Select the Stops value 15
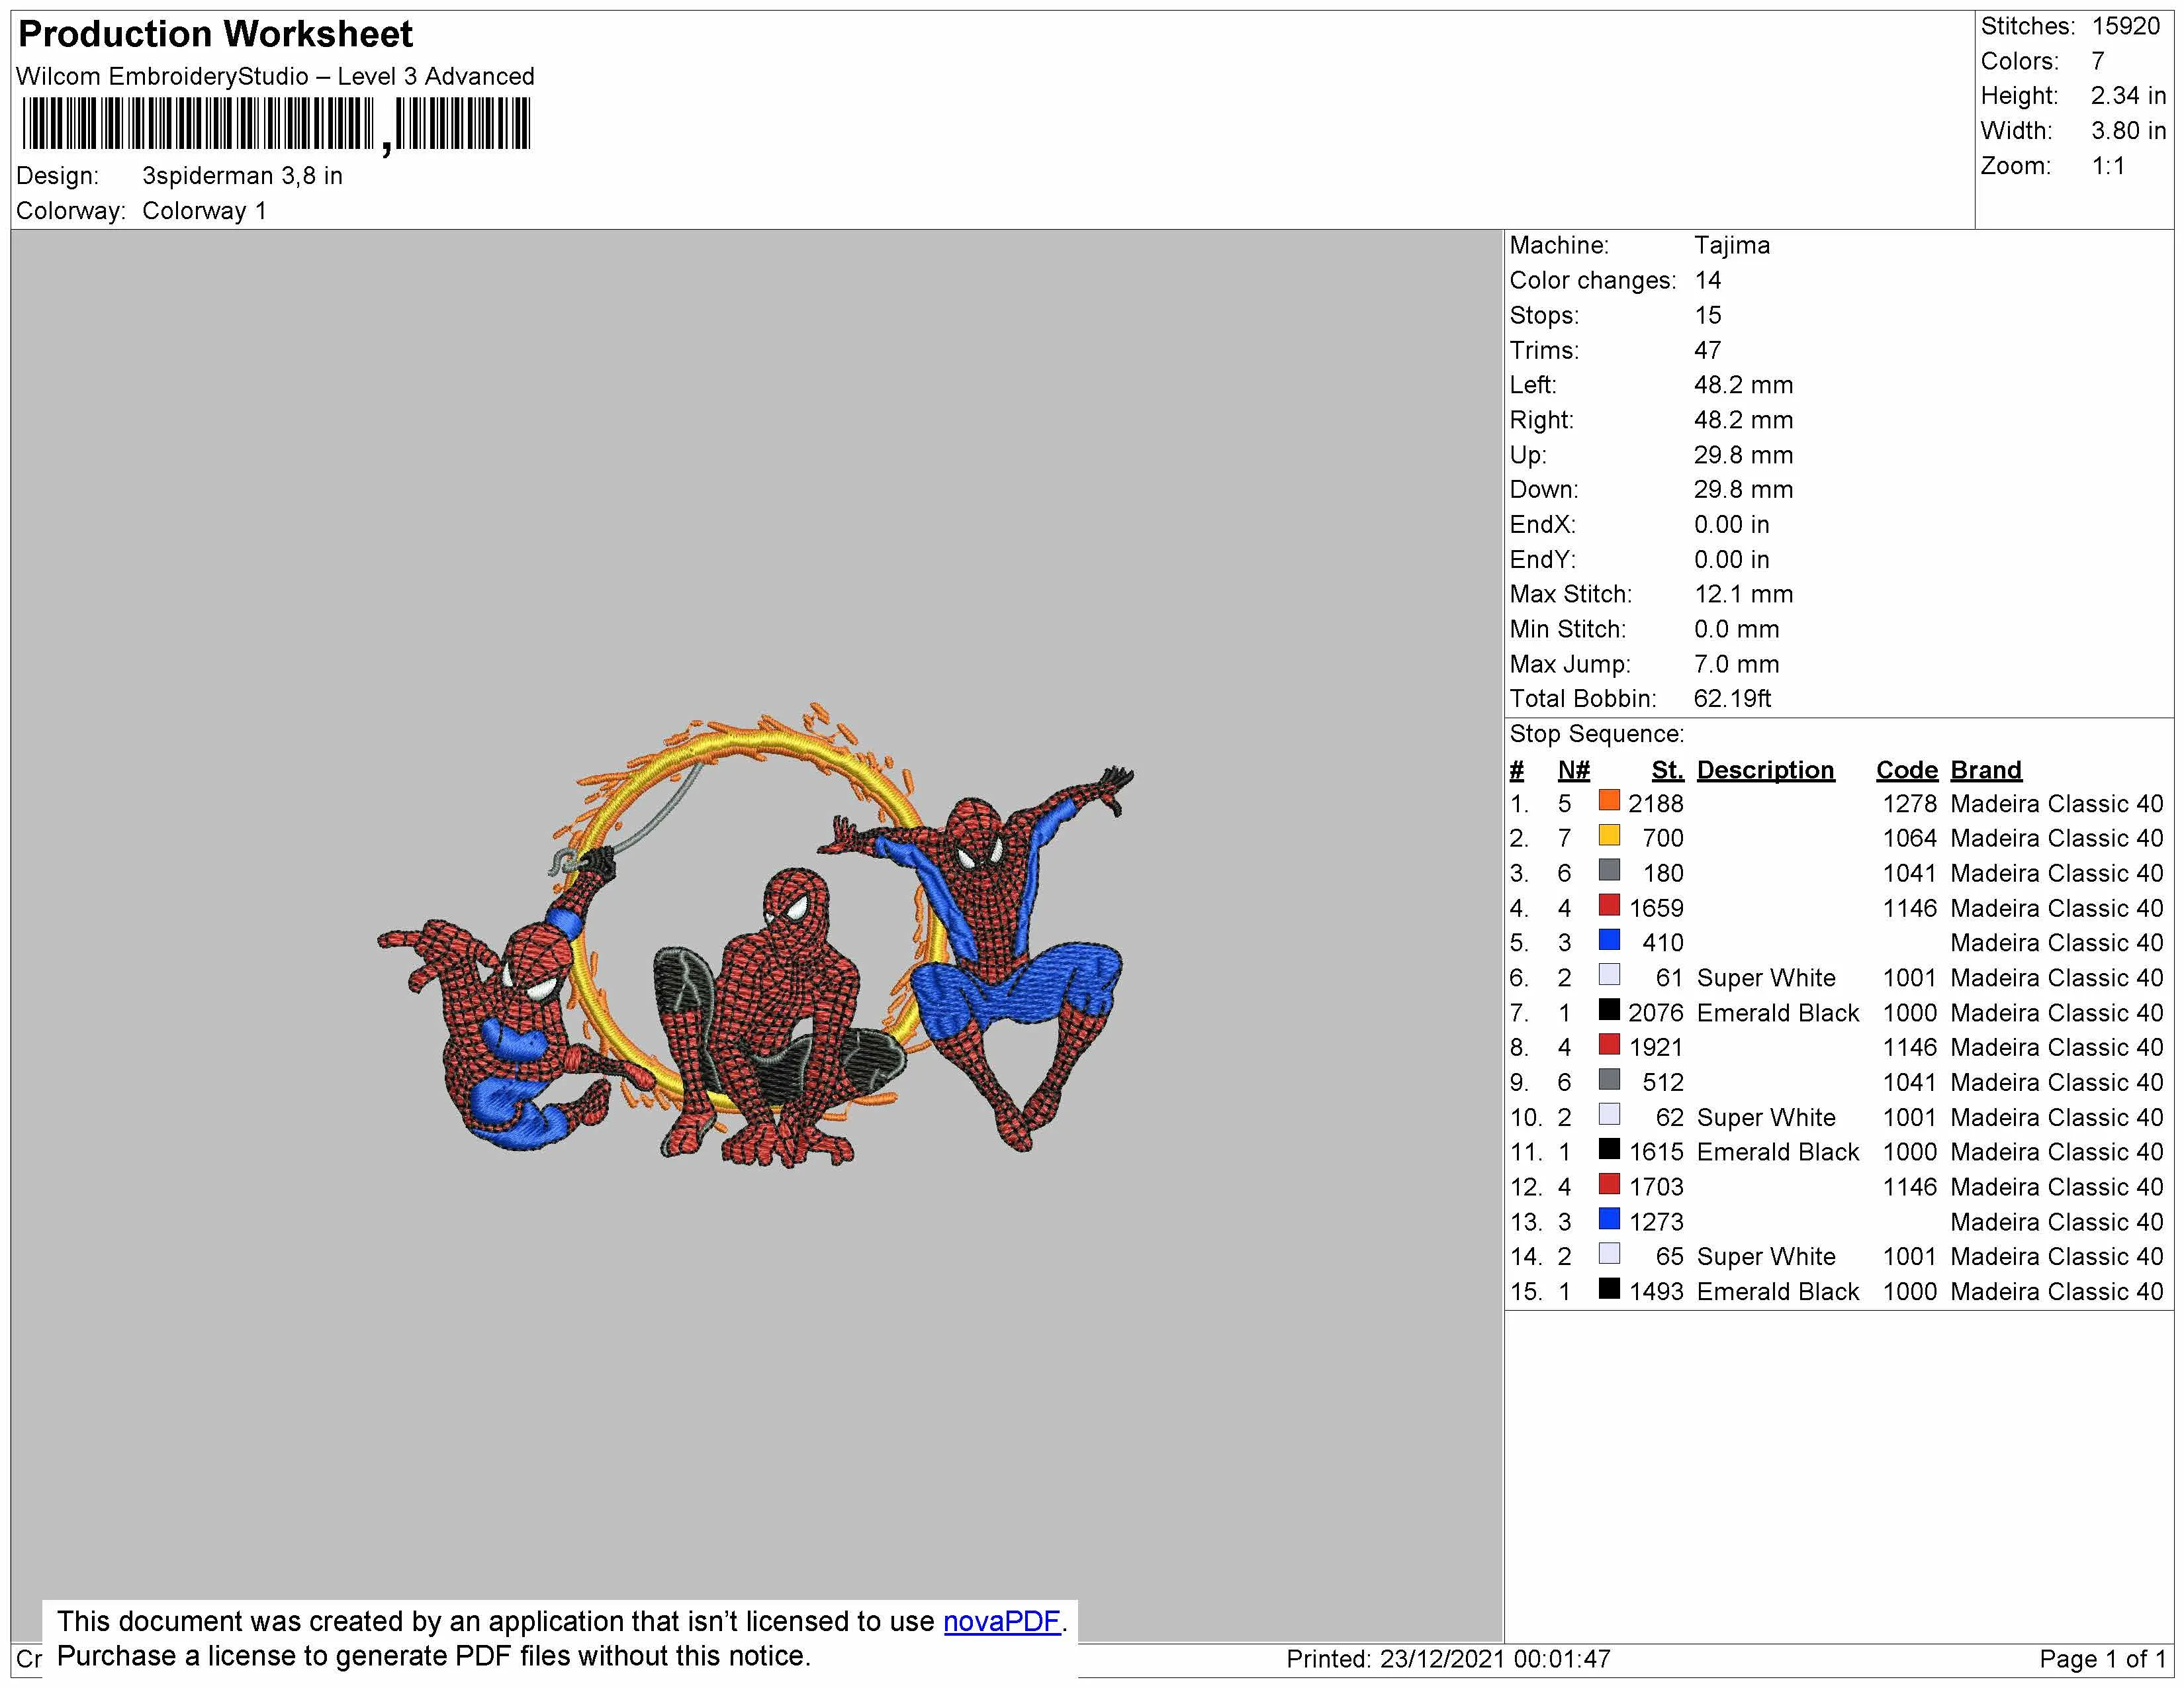This screenshot has width=2184, height=1688. [x=1707, y=315]
